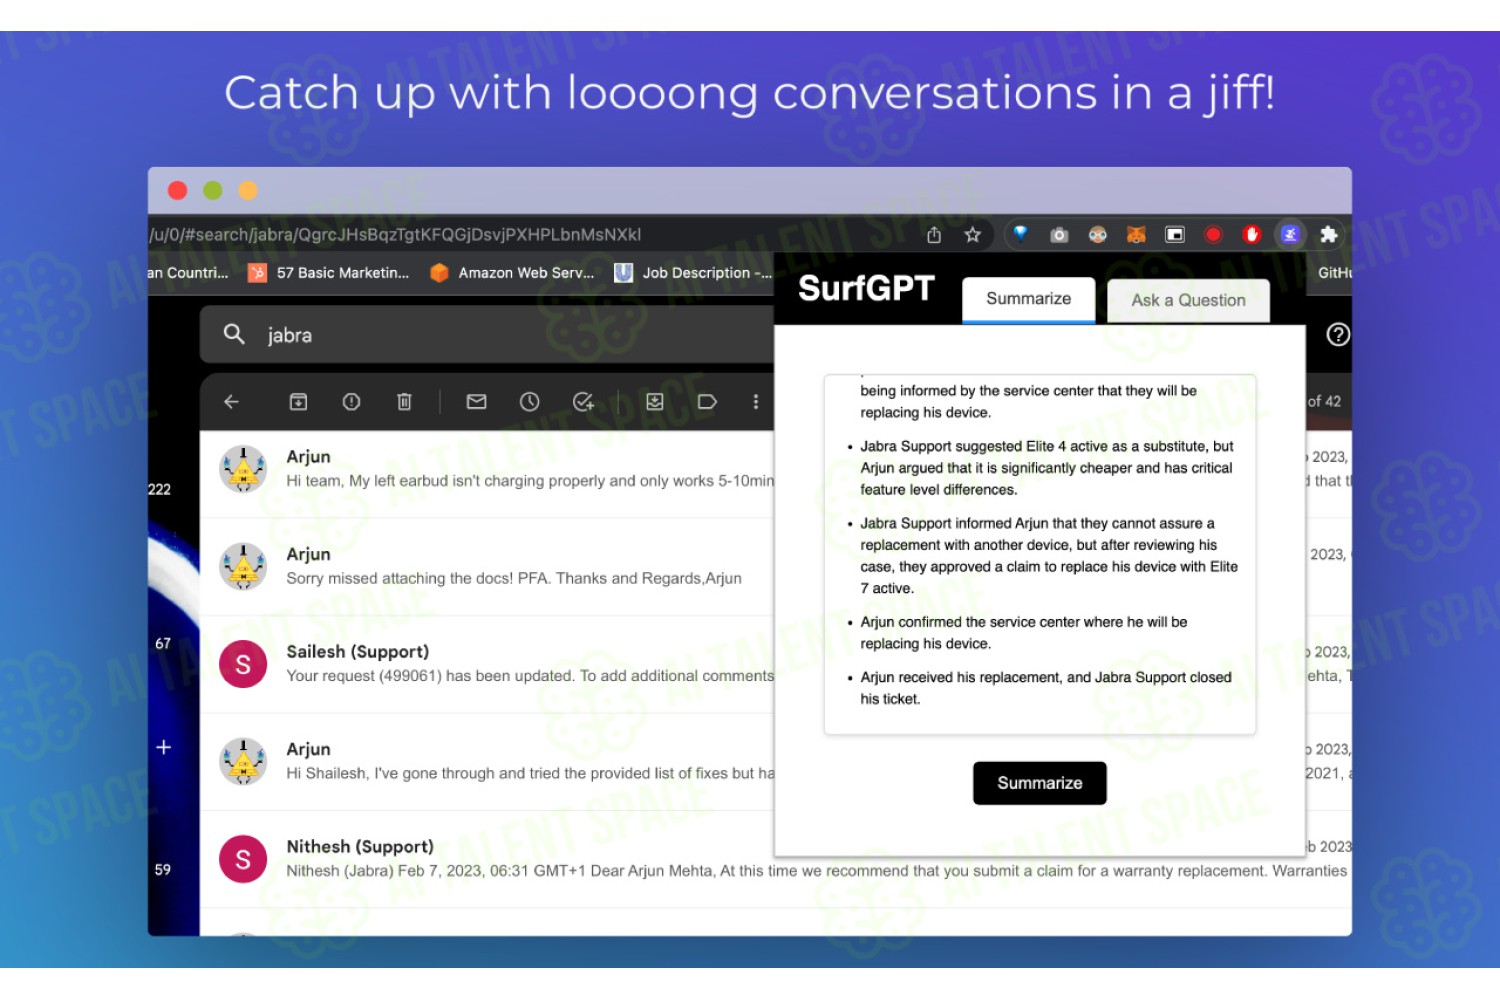Add to tasks with the checkmark icon
Image resolution: width=1500 pixels, height=1000 pixels.
pyautogui.click(x=583, y=402)
